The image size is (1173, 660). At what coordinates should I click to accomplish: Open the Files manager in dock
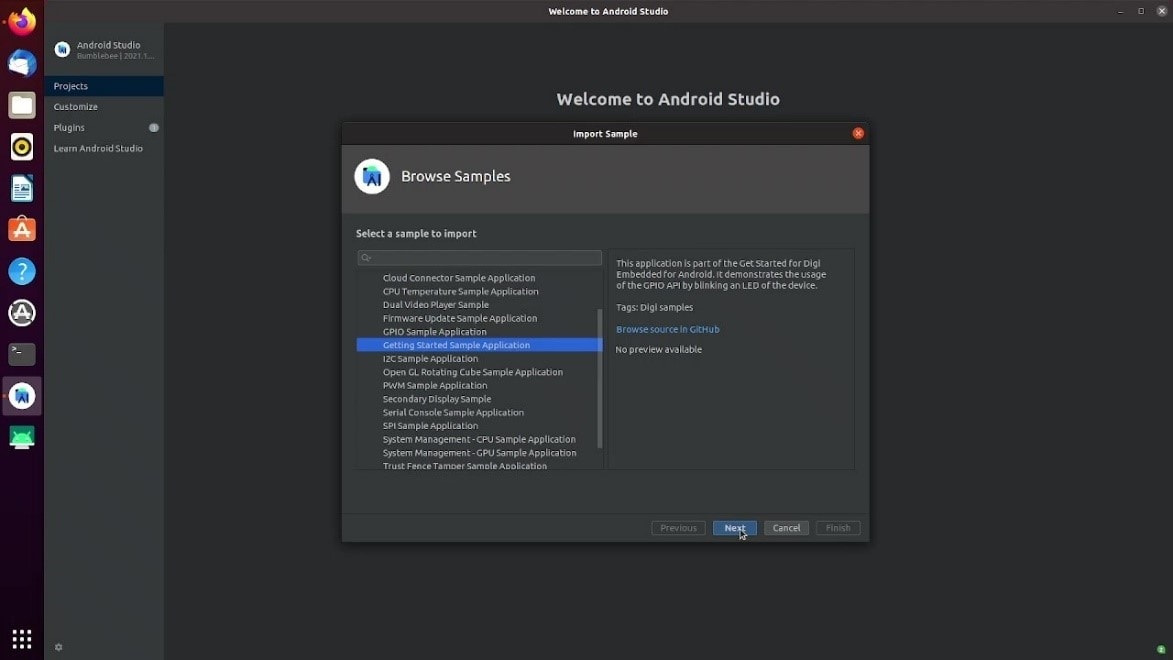[22, 105]
